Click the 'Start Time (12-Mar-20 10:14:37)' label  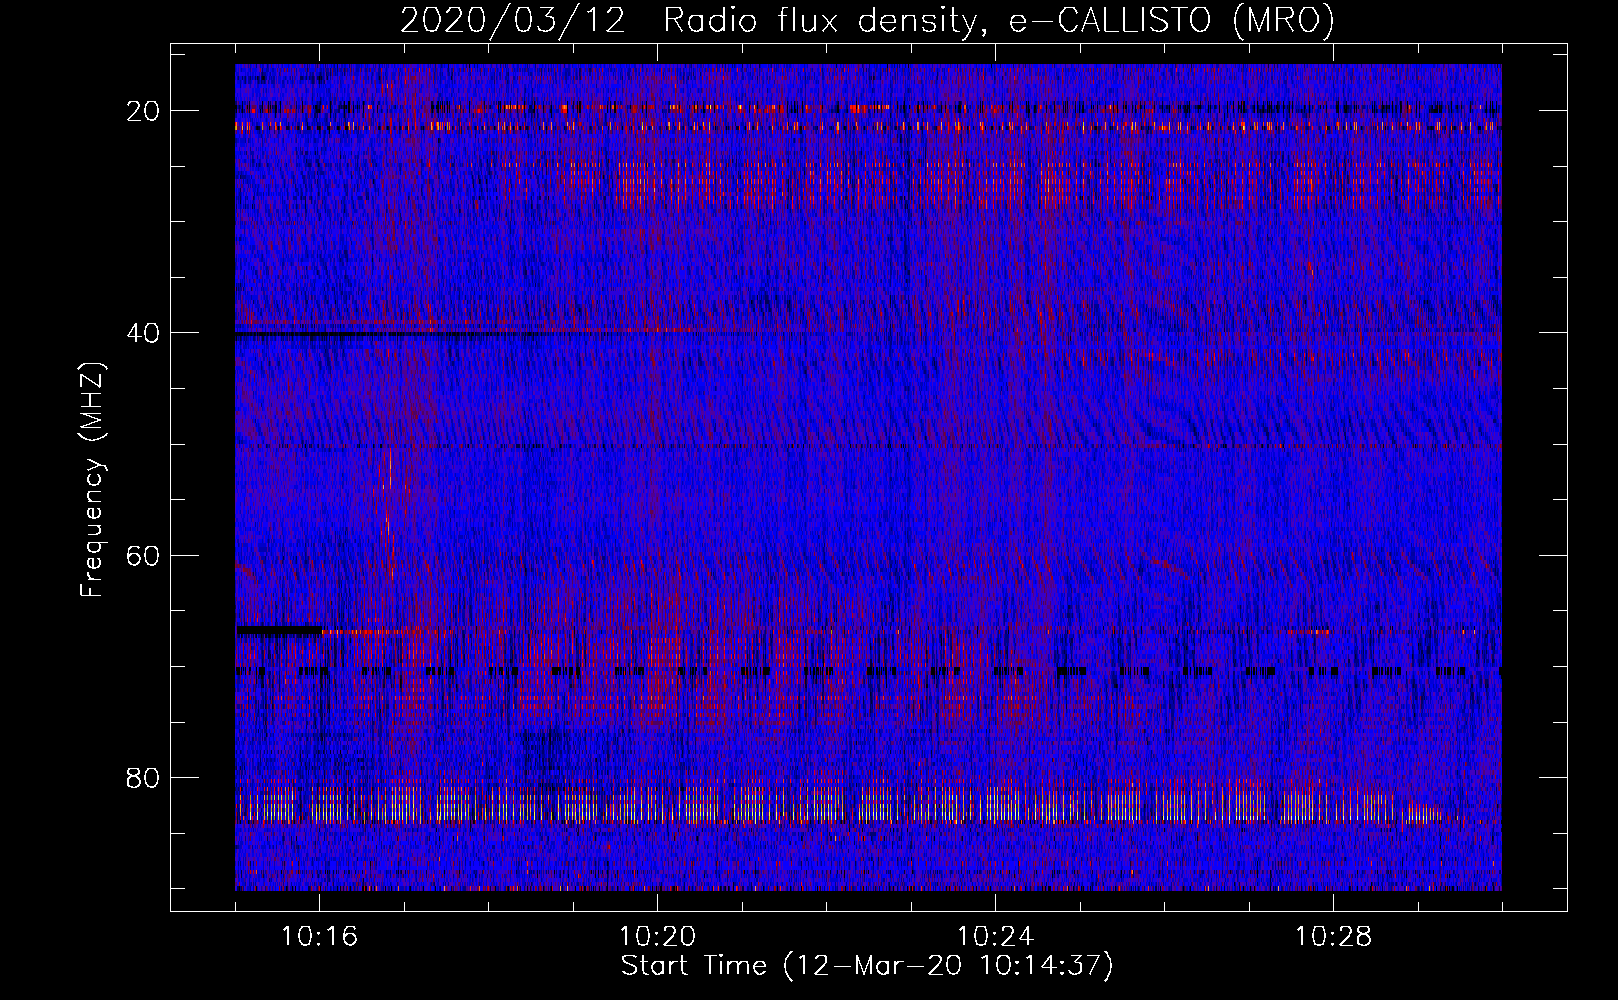click(867, 966)
